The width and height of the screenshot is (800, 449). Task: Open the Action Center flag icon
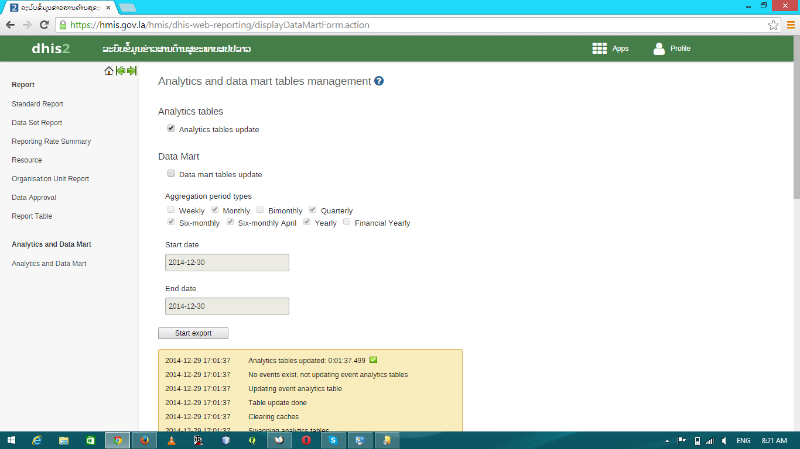click(682, 441)
